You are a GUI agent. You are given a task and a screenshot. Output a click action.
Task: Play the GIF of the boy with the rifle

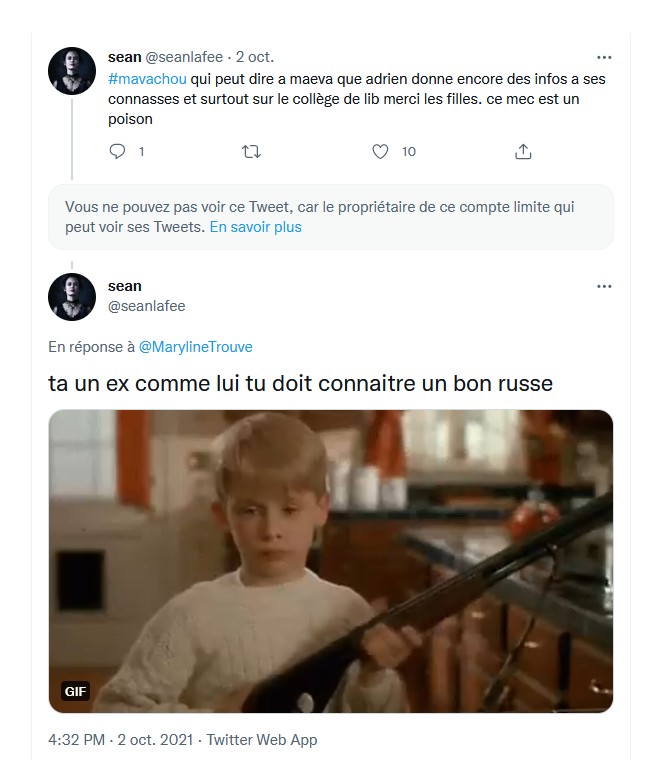(331, 561)
